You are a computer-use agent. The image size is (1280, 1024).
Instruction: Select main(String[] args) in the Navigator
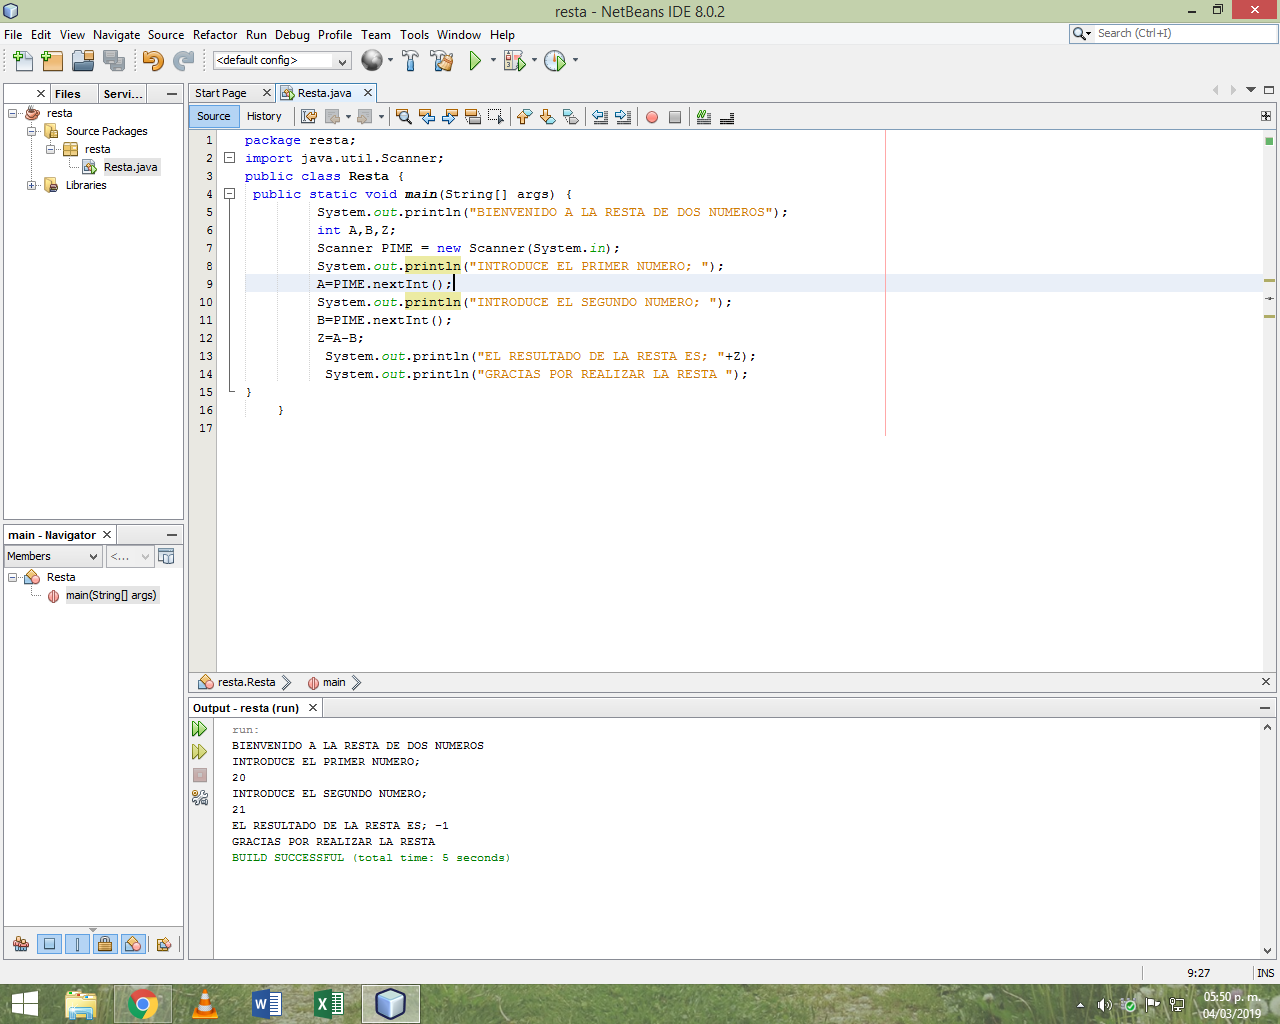click(111, 595)
